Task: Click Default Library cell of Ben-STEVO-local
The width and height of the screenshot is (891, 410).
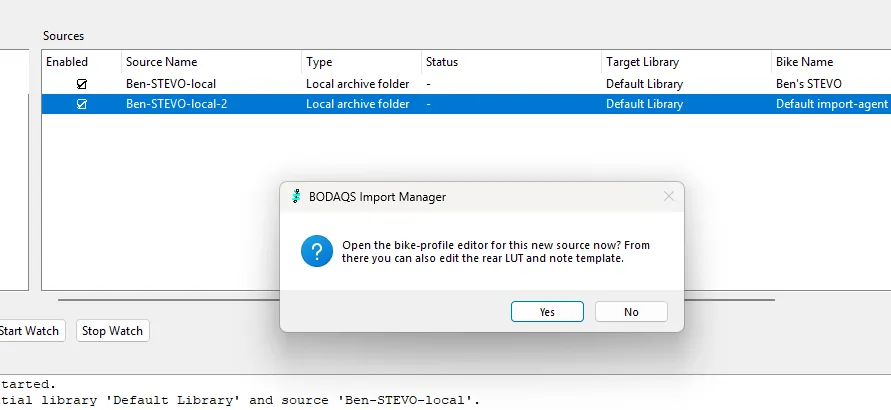Action: 644,84
